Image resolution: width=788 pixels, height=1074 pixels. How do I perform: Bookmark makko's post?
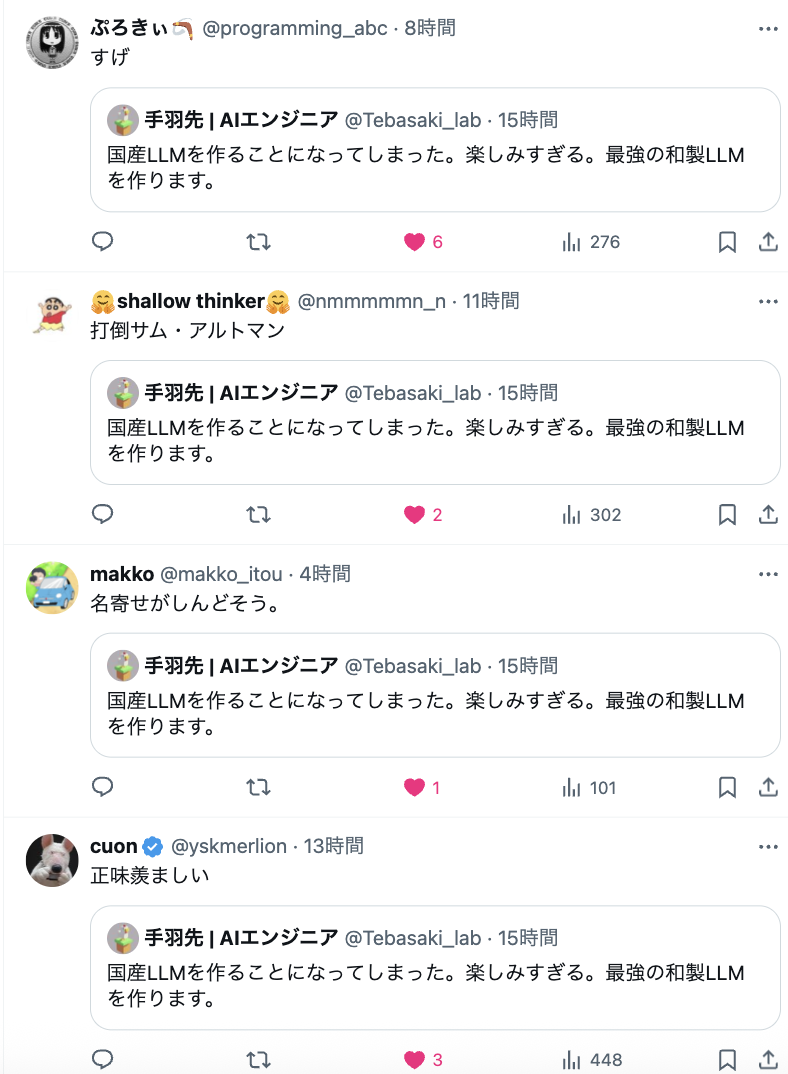(728, 788)
